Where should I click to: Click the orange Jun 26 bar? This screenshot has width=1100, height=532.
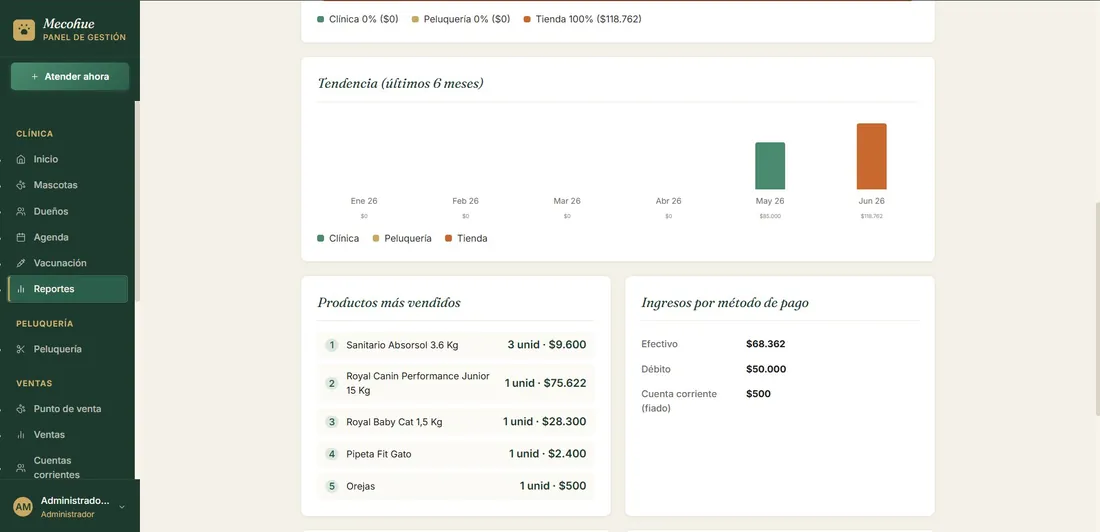pyautogui.click(x=871, y=157)
